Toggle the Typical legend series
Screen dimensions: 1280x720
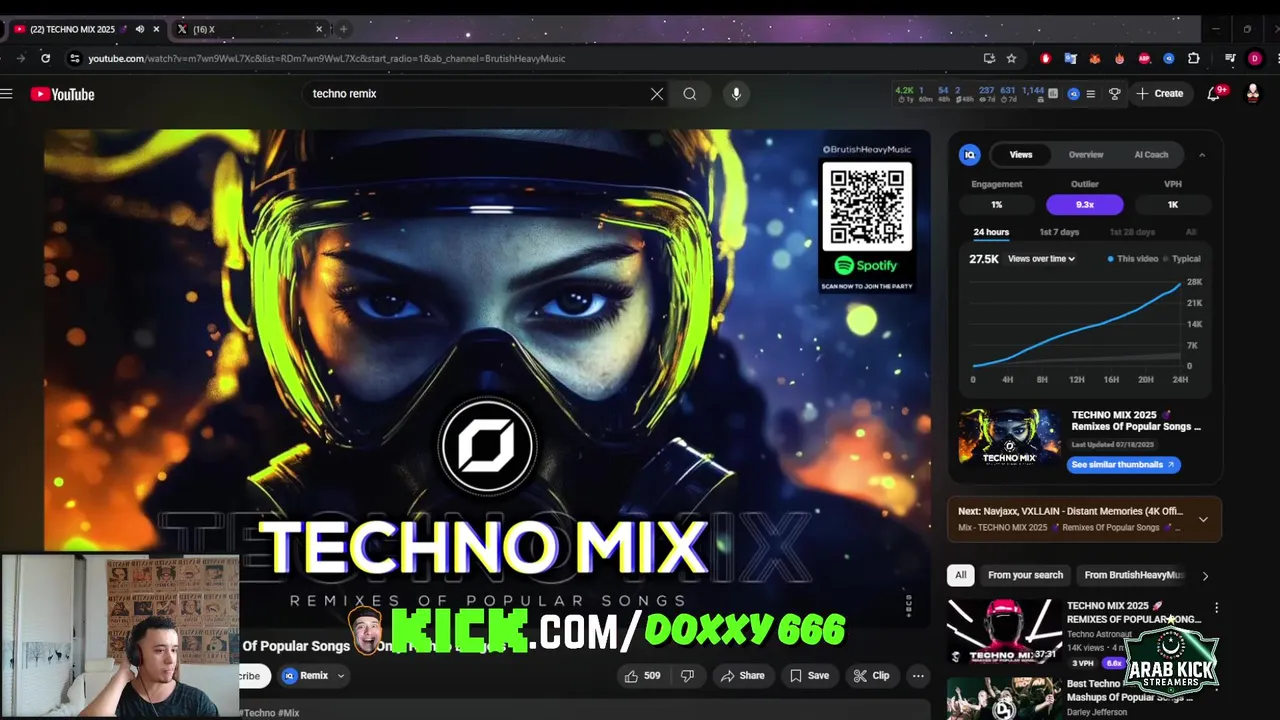click(1182, 259)
